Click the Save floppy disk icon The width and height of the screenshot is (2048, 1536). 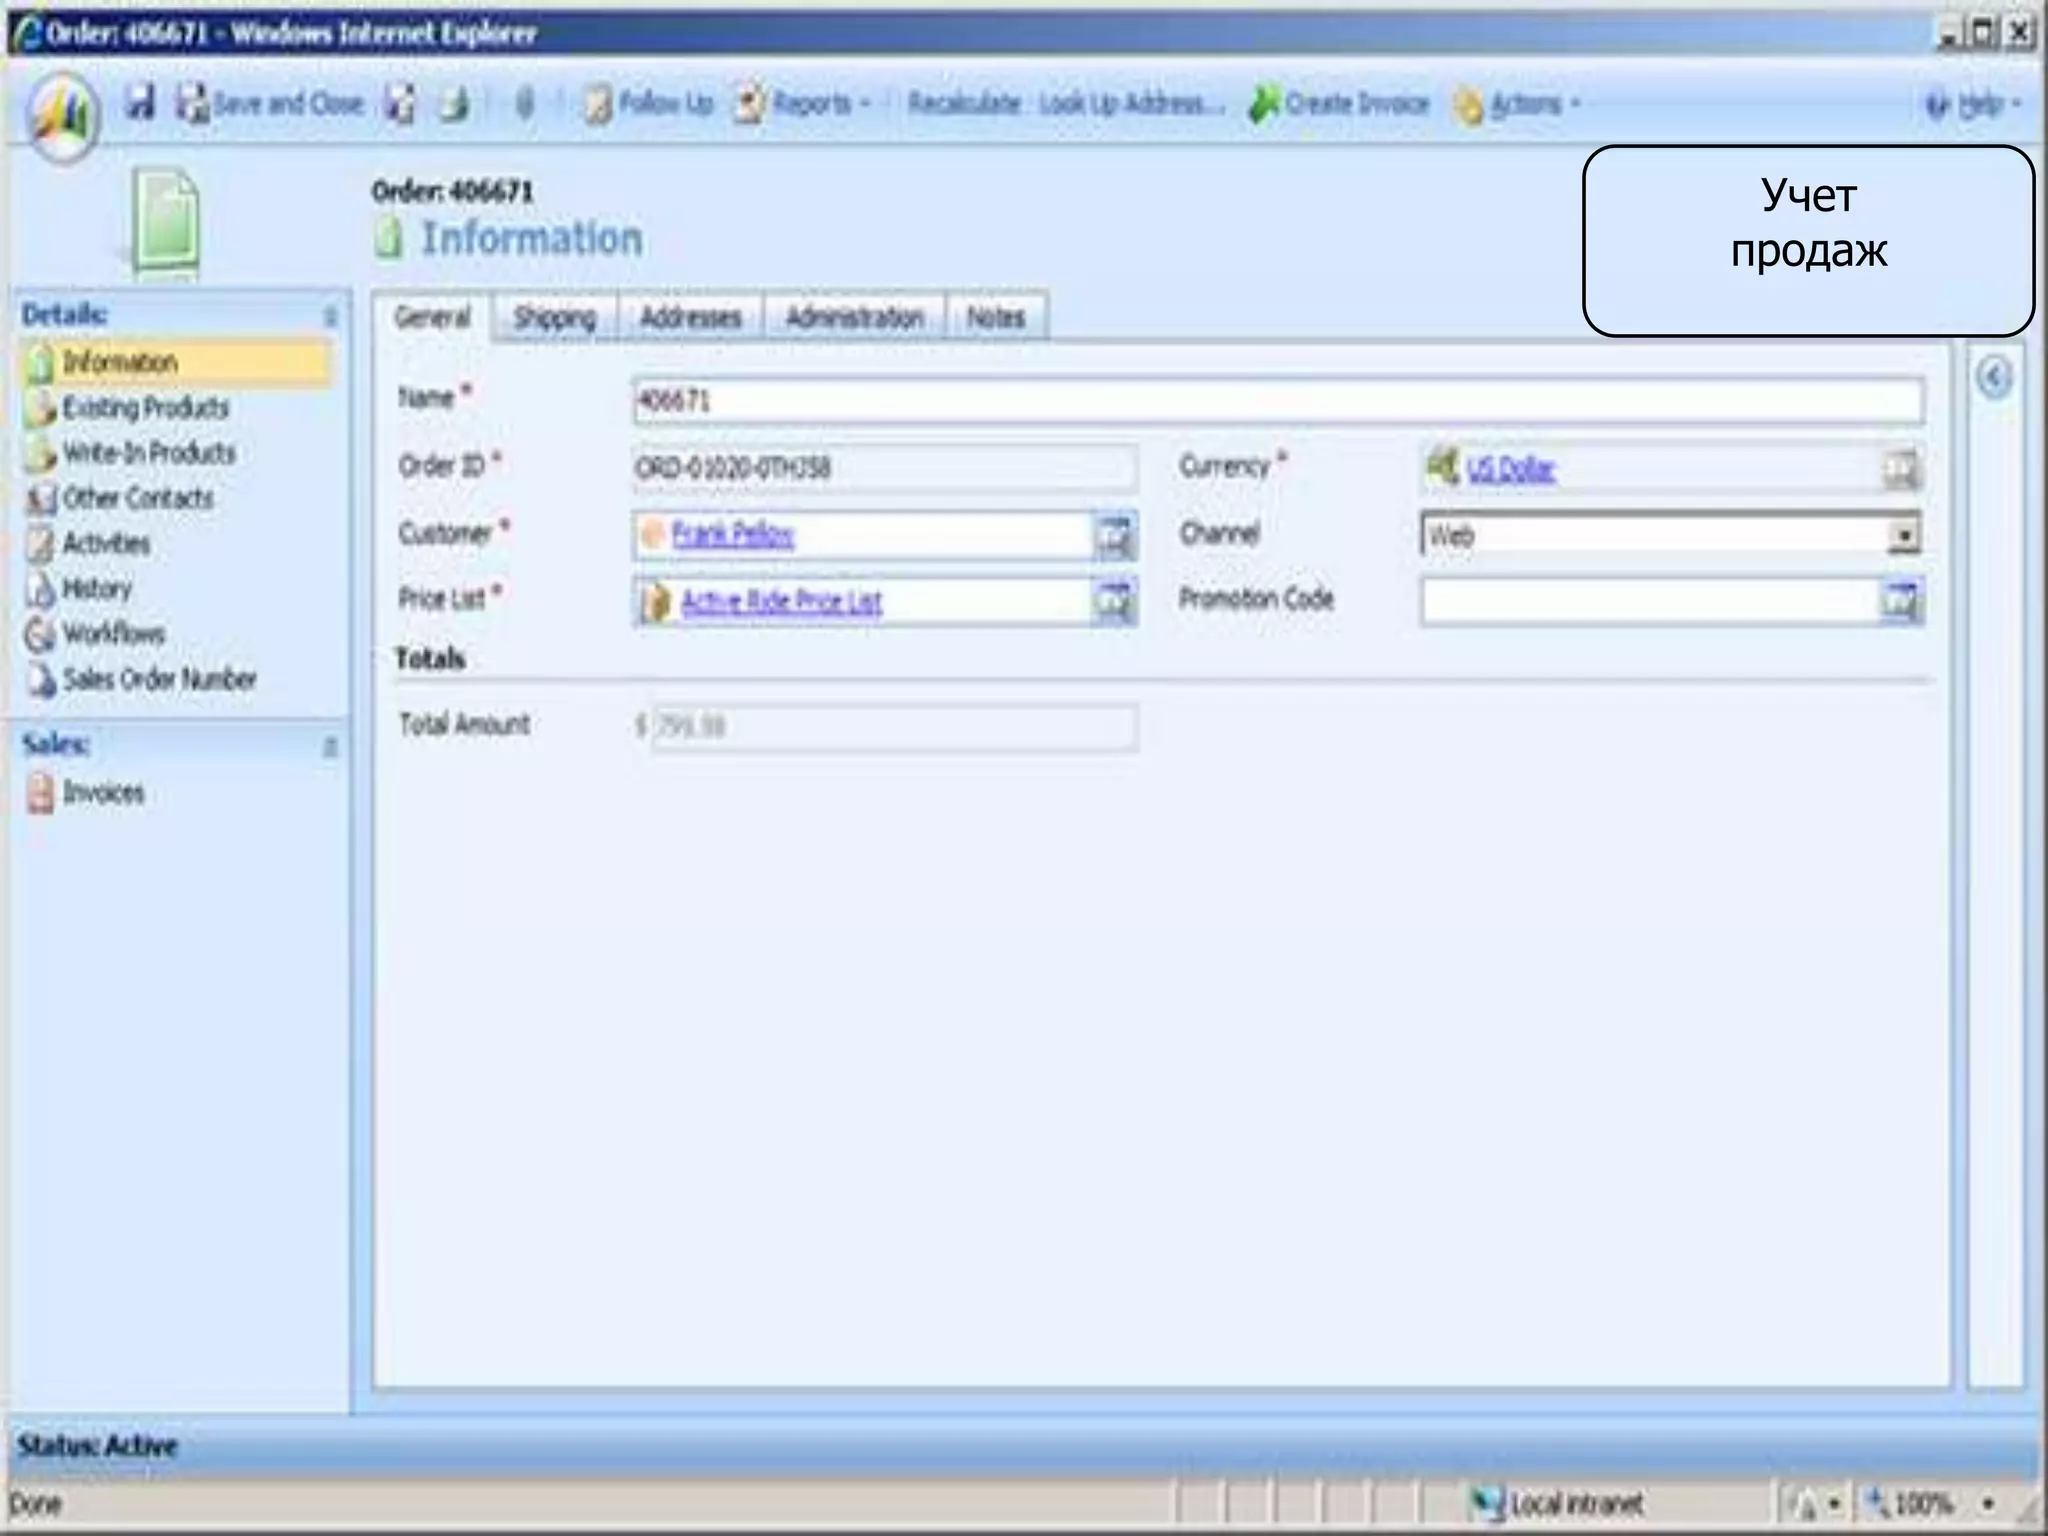tap(140, 103)
